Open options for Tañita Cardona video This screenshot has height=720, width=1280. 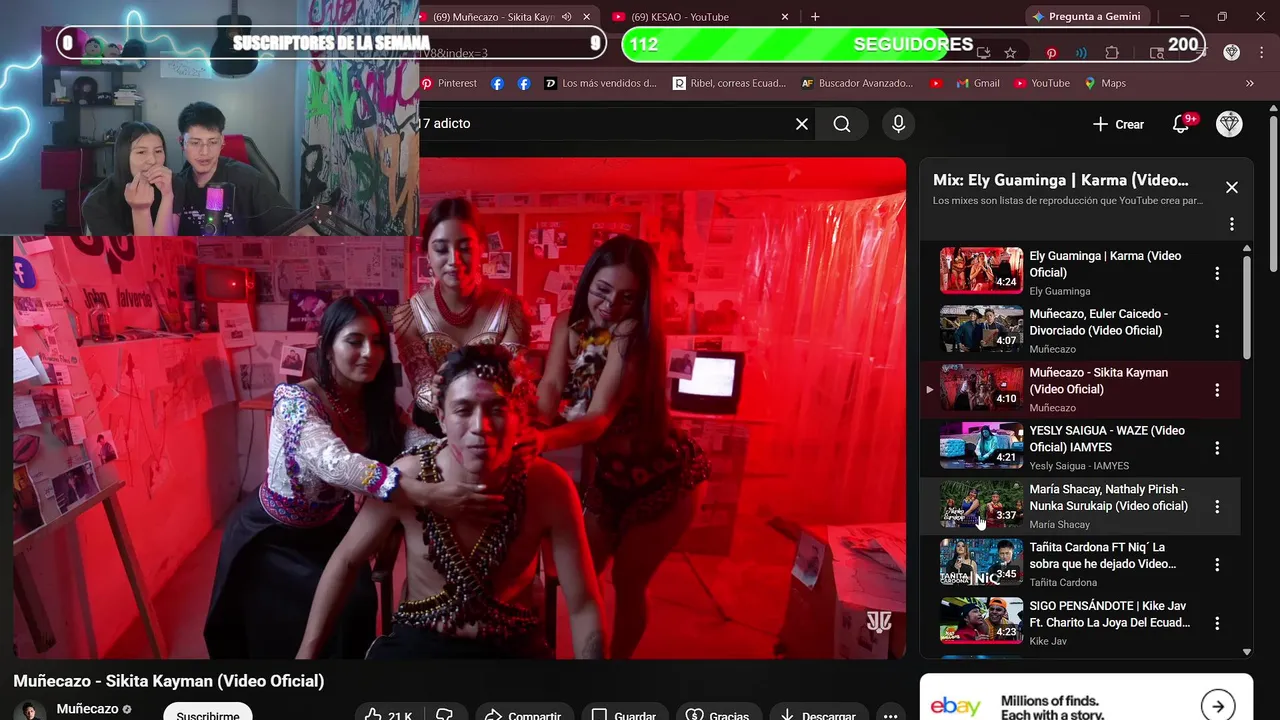pyautogui.click(x=1217, y=565)
